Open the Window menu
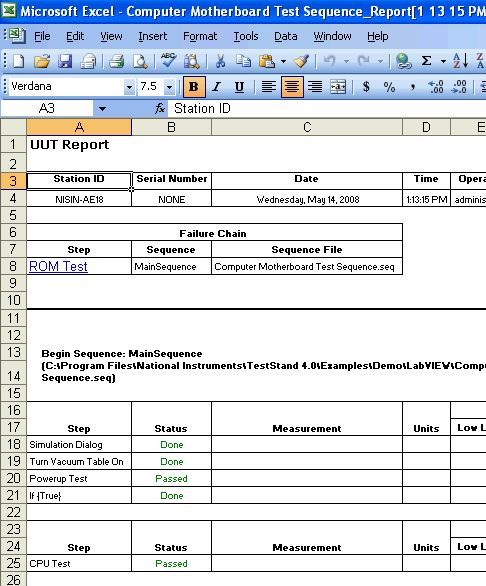 tap(332, 36)
